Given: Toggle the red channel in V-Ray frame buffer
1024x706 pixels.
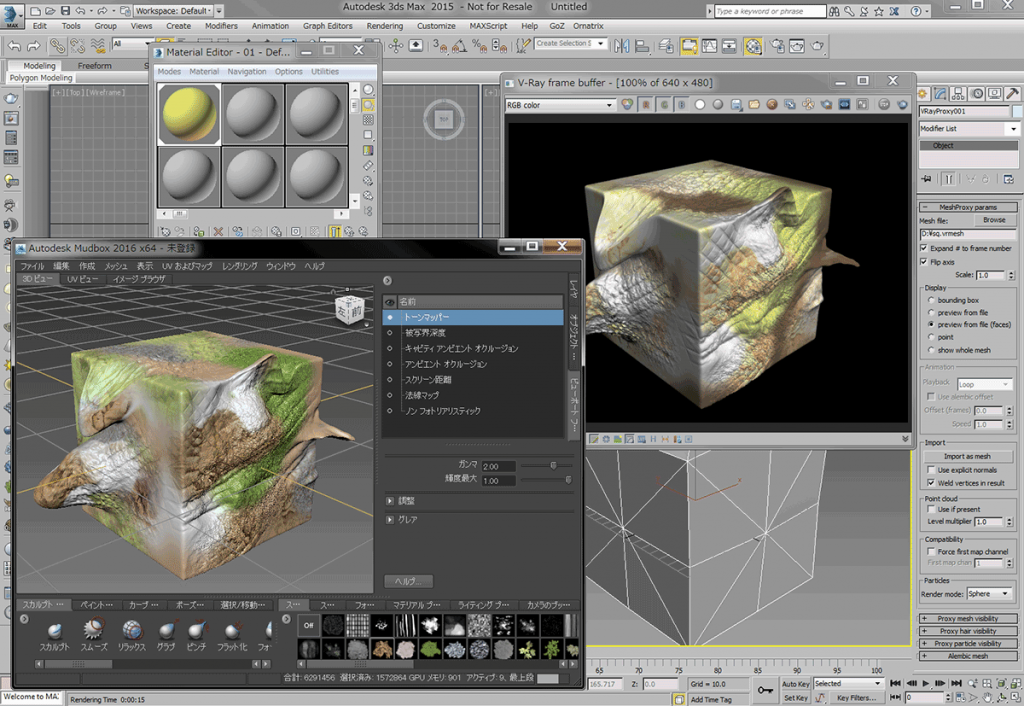Looking at the screenshot, I should click(x=644, y=104).
